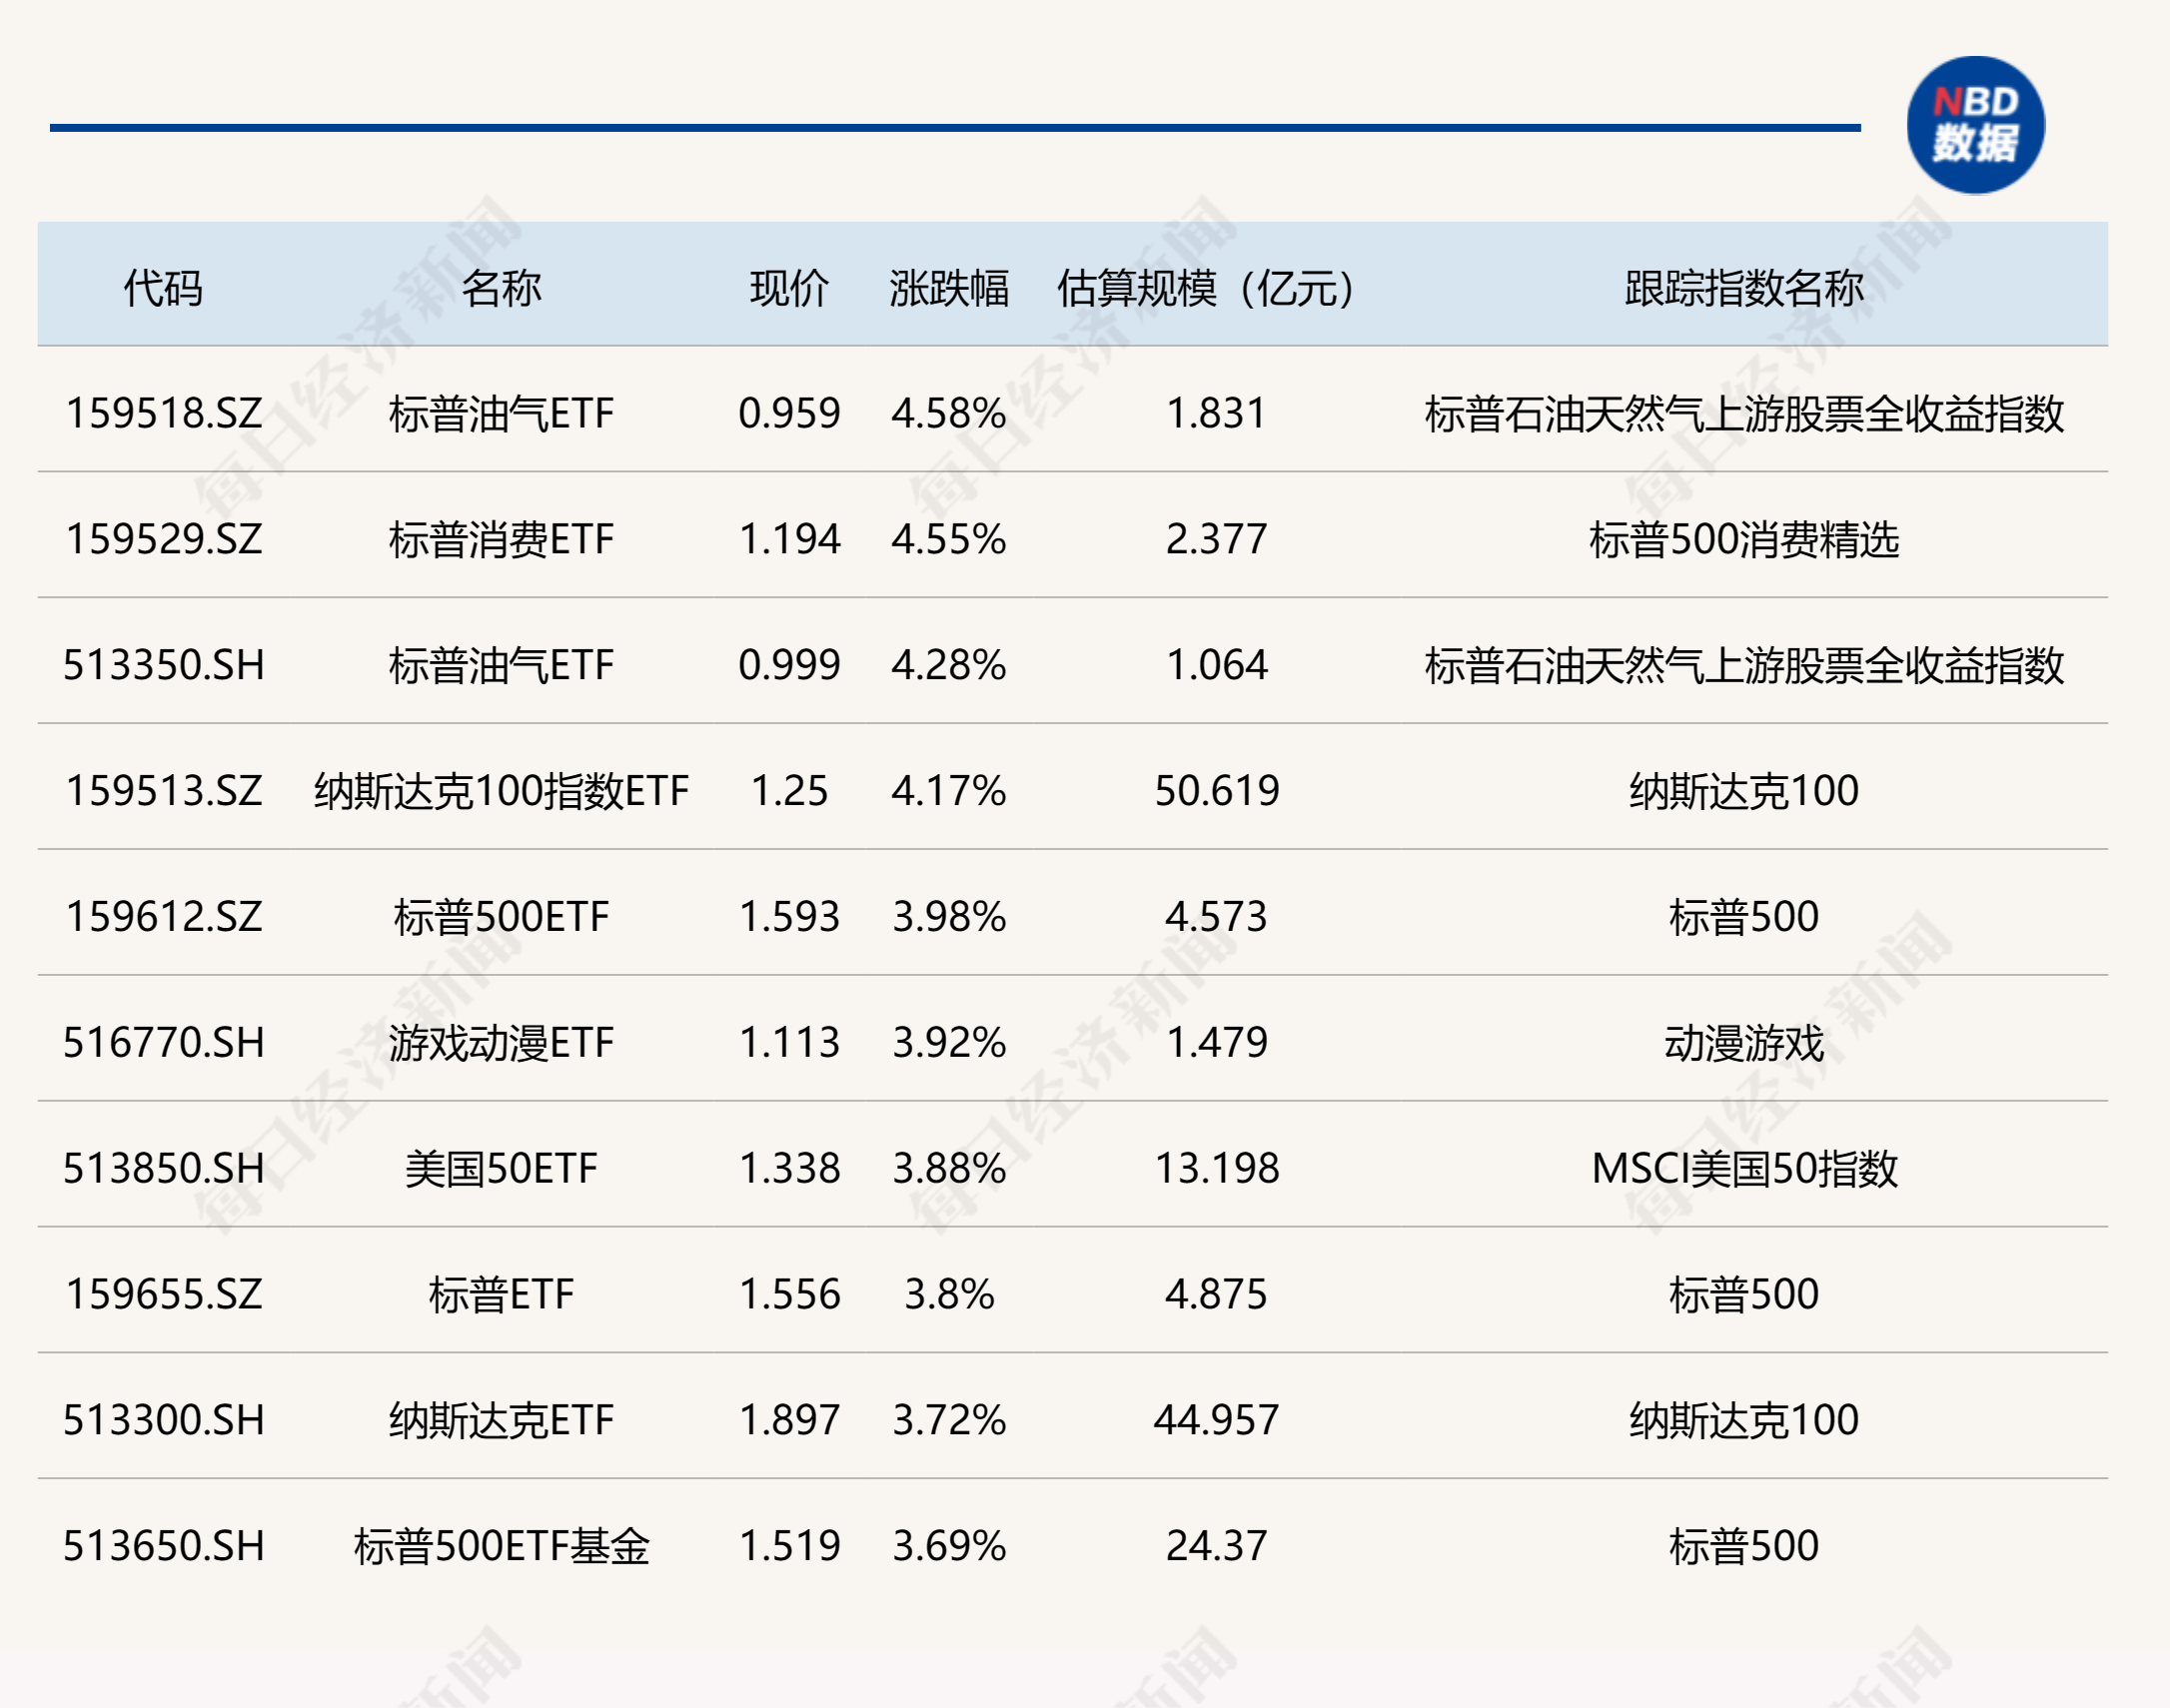2170x1708 pixels.
Task: Click the scale value 13.198
Action: pyautogui.click(x=1216, y=1168)
